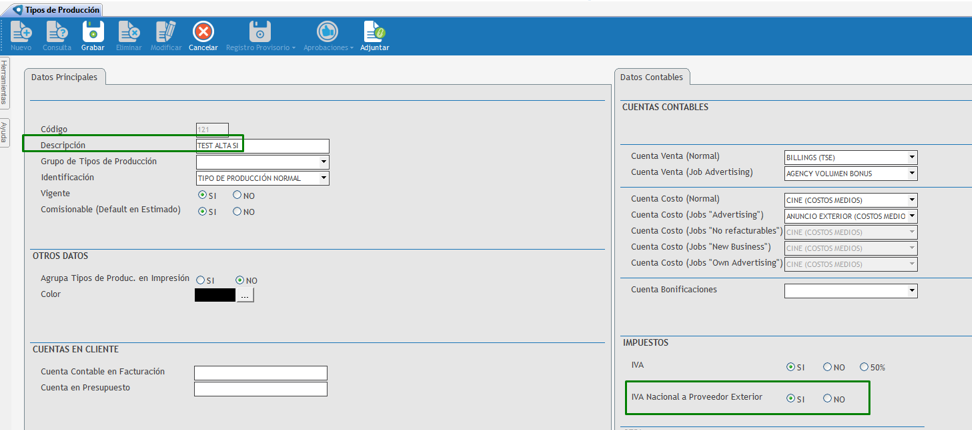This screenshot has width=972, height=430.
Task: Select IVA 50% radio option
Action: click(x=864, y=367)
